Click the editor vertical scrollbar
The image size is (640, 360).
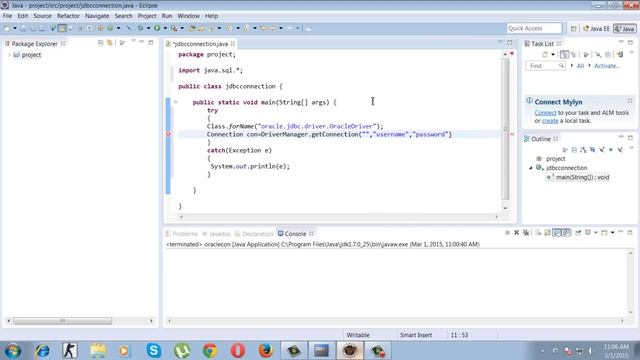(x=505, y=129)
